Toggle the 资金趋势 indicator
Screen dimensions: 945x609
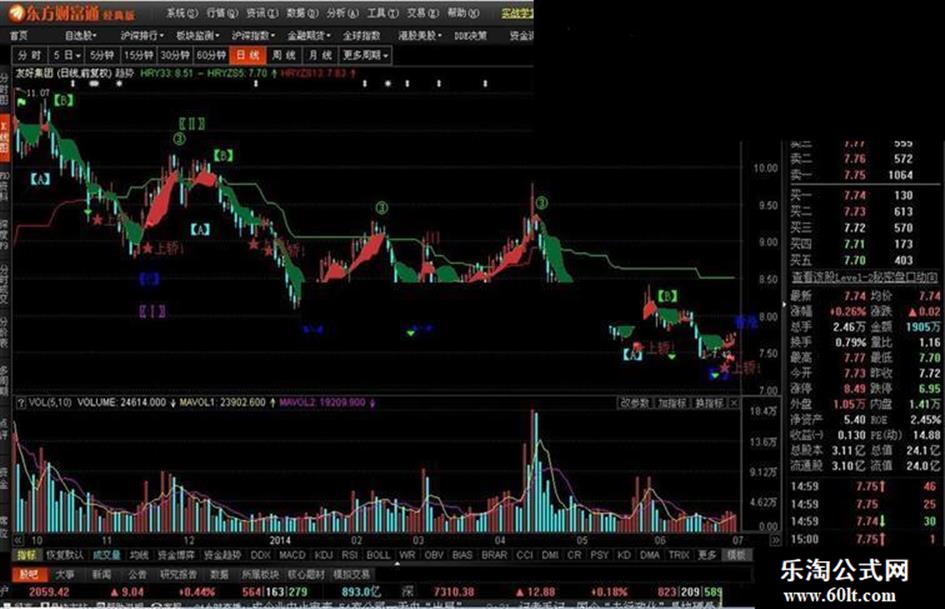222,555
